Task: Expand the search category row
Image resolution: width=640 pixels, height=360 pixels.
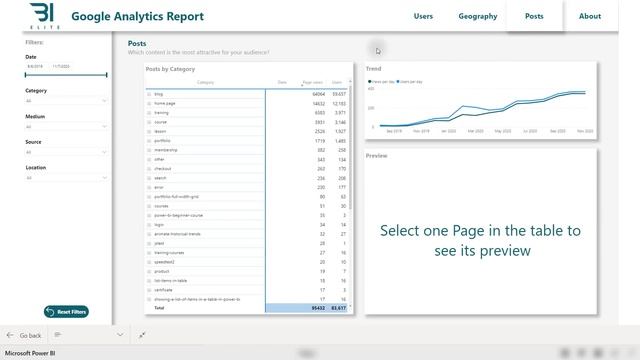Action: (x=149, y=178)
